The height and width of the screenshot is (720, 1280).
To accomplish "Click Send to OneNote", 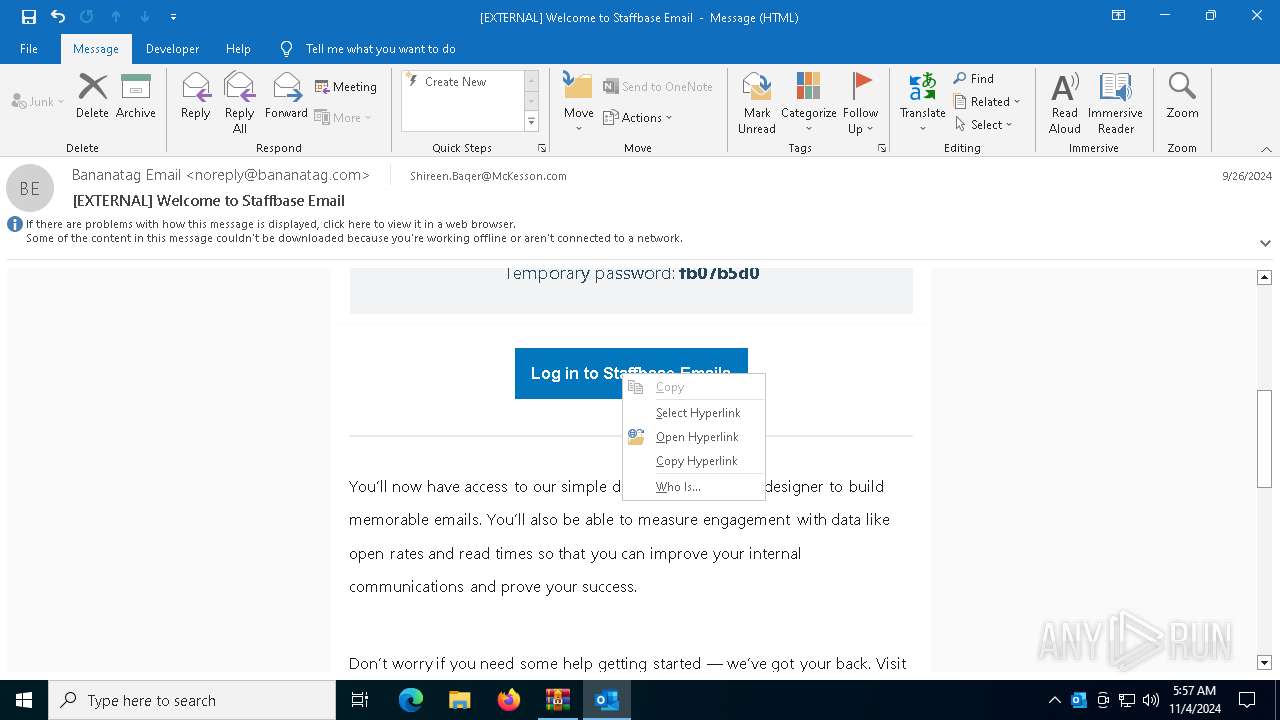I will pyautogui.click(x=658, y=87).
